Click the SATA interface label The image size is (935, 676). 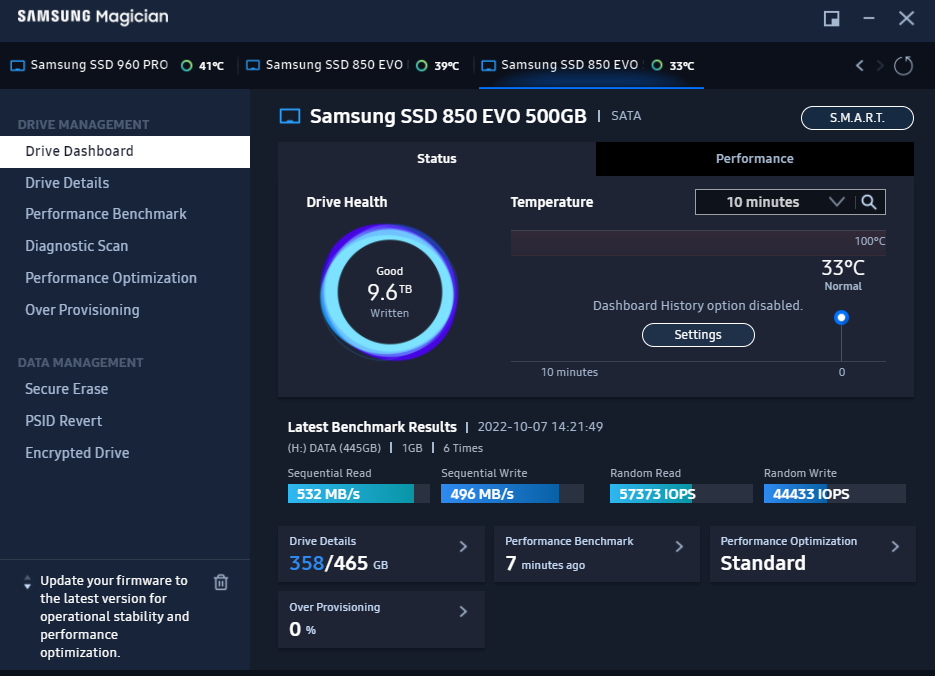coord(626,116)
